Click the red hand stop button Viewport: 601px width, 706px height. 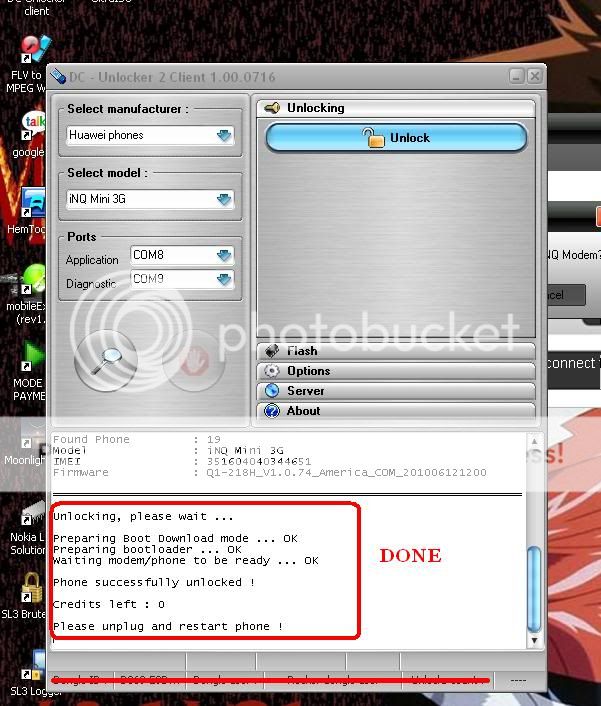(x=194, y=361)
